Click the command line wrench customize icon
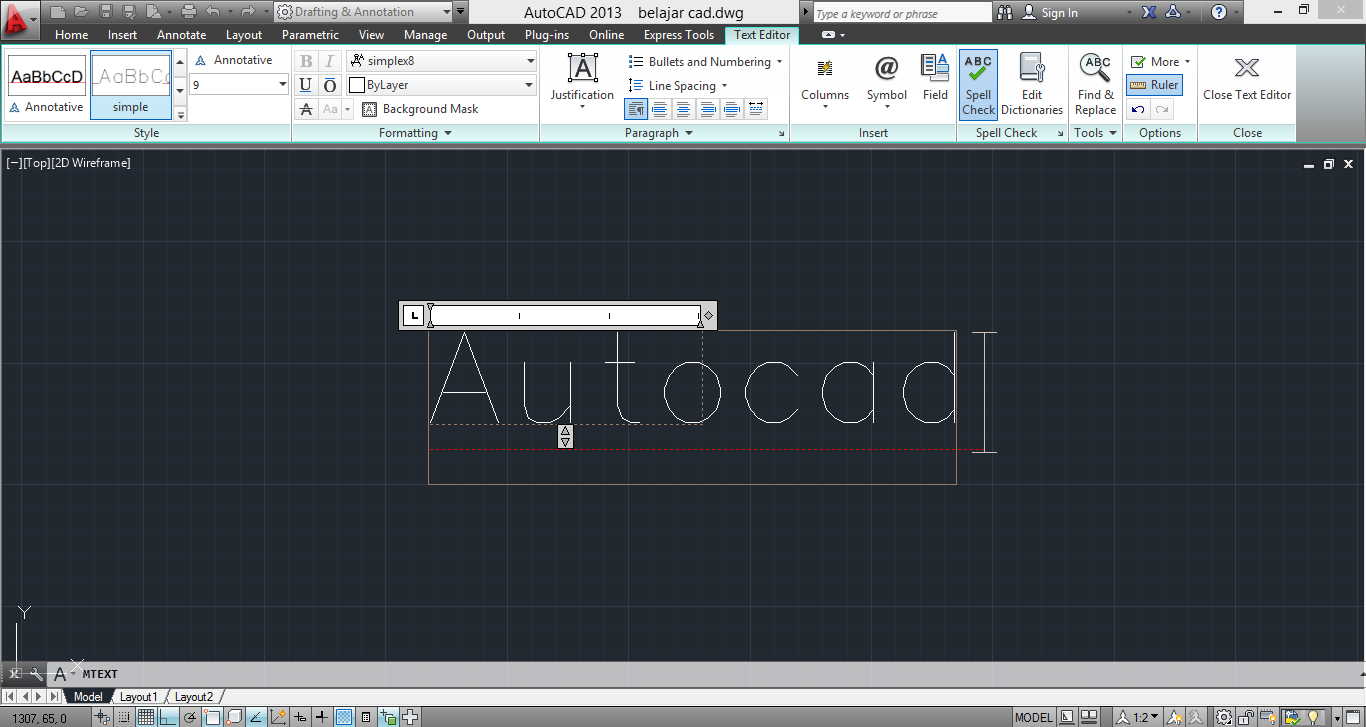 (x=36, y=674)
